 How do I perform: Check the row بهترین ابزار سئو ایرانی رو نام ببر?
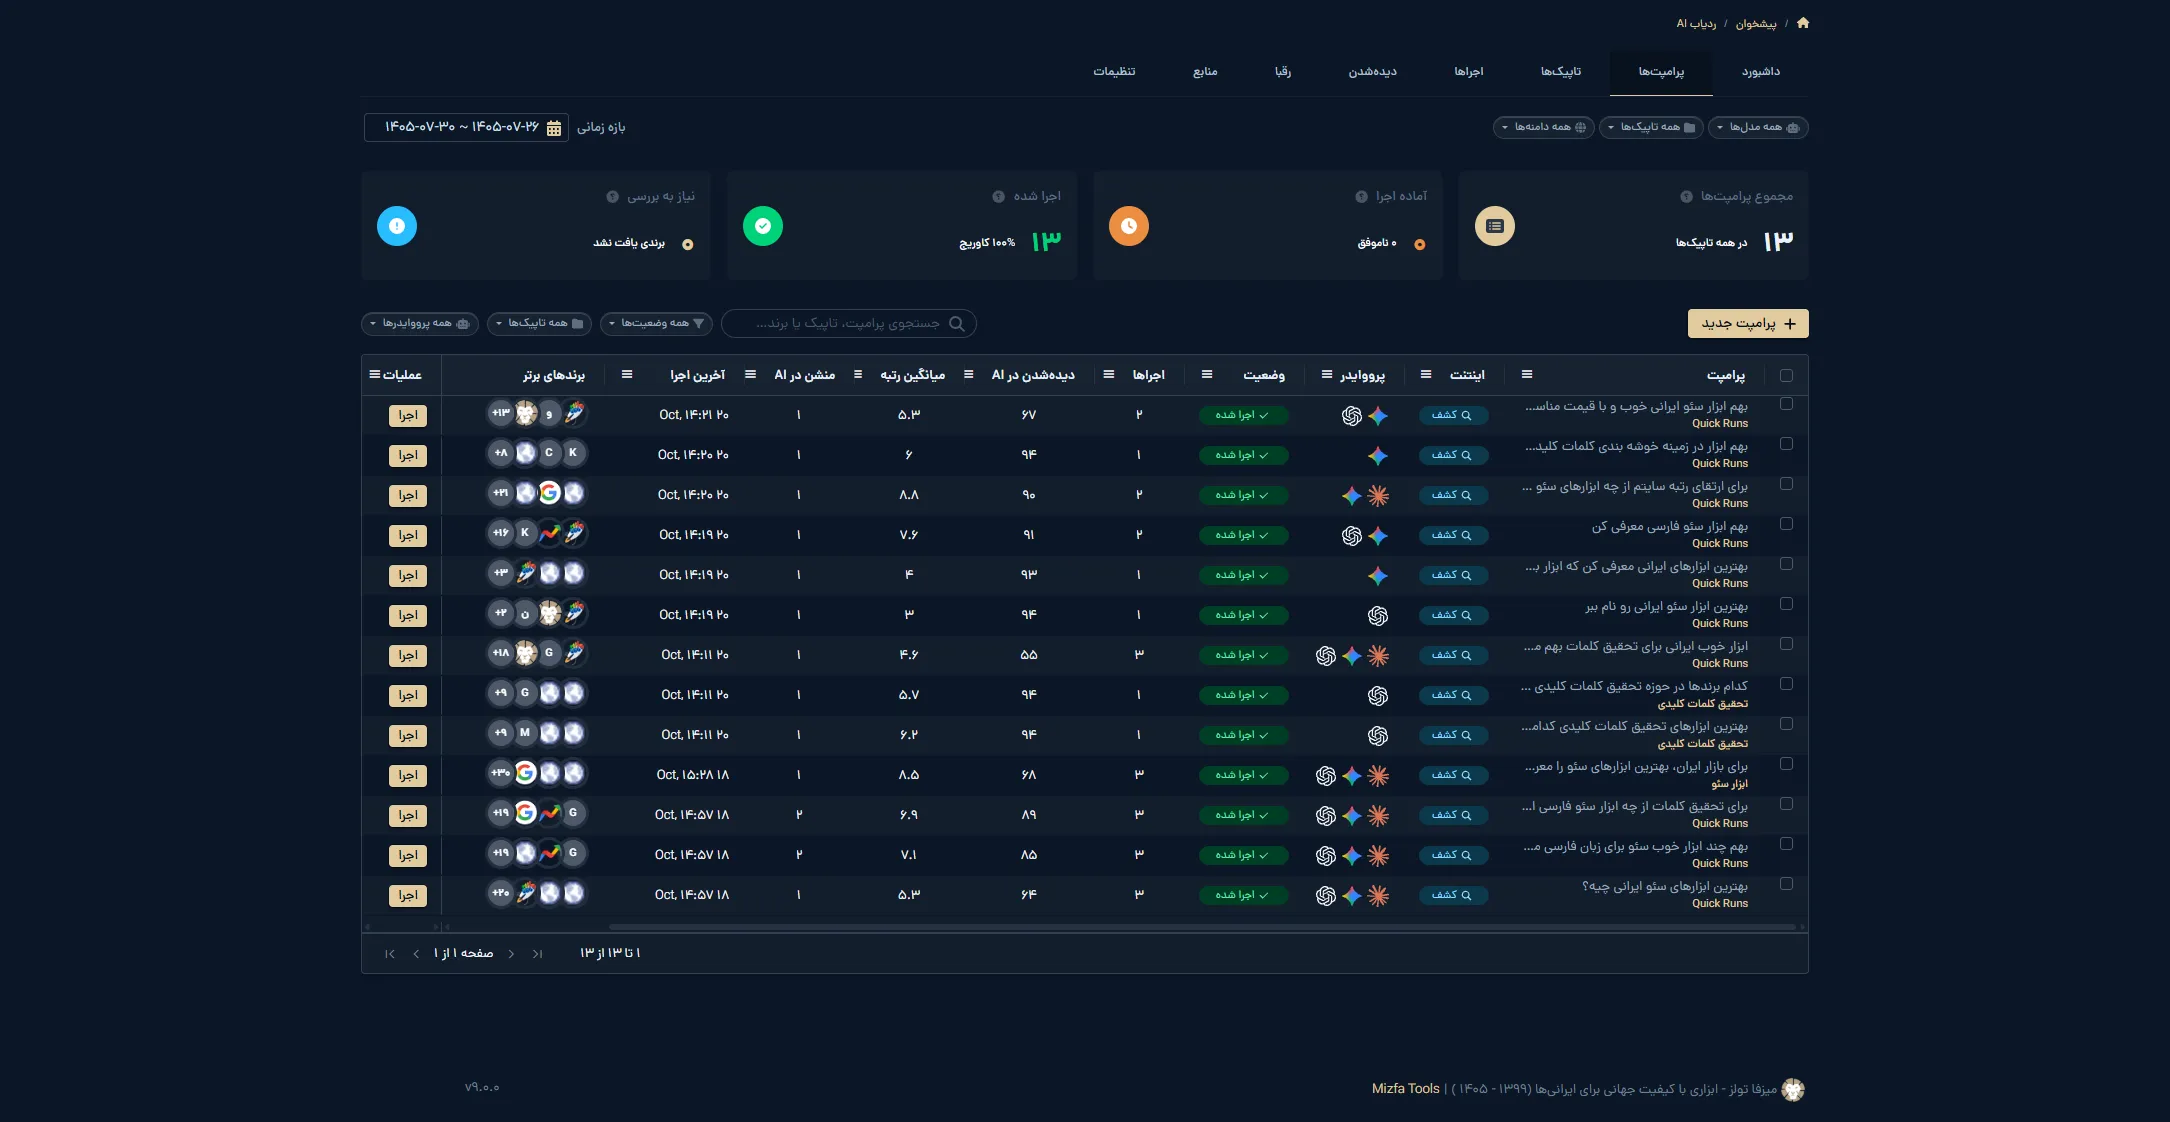coord(1786,604)
